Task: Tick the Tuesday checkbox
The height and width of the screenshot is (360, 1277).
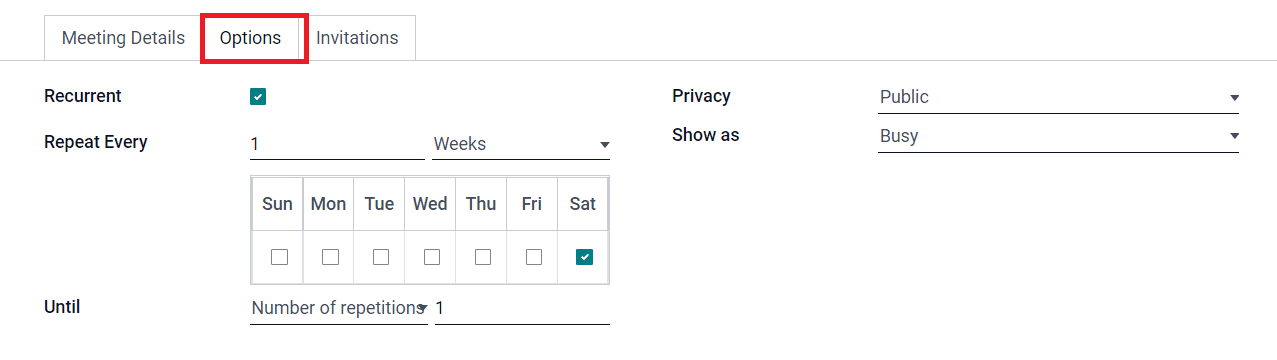Action: coord(381,257)
